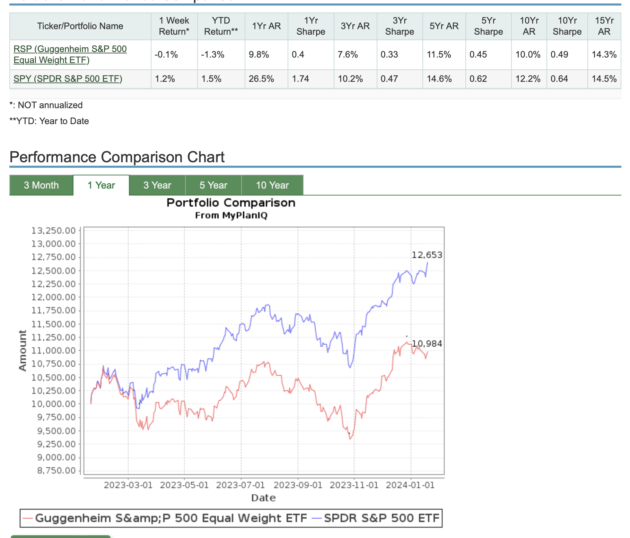Select RSP 10Yr AR value 10.0%
630x538 pixels.
click(x=528, y=55)
